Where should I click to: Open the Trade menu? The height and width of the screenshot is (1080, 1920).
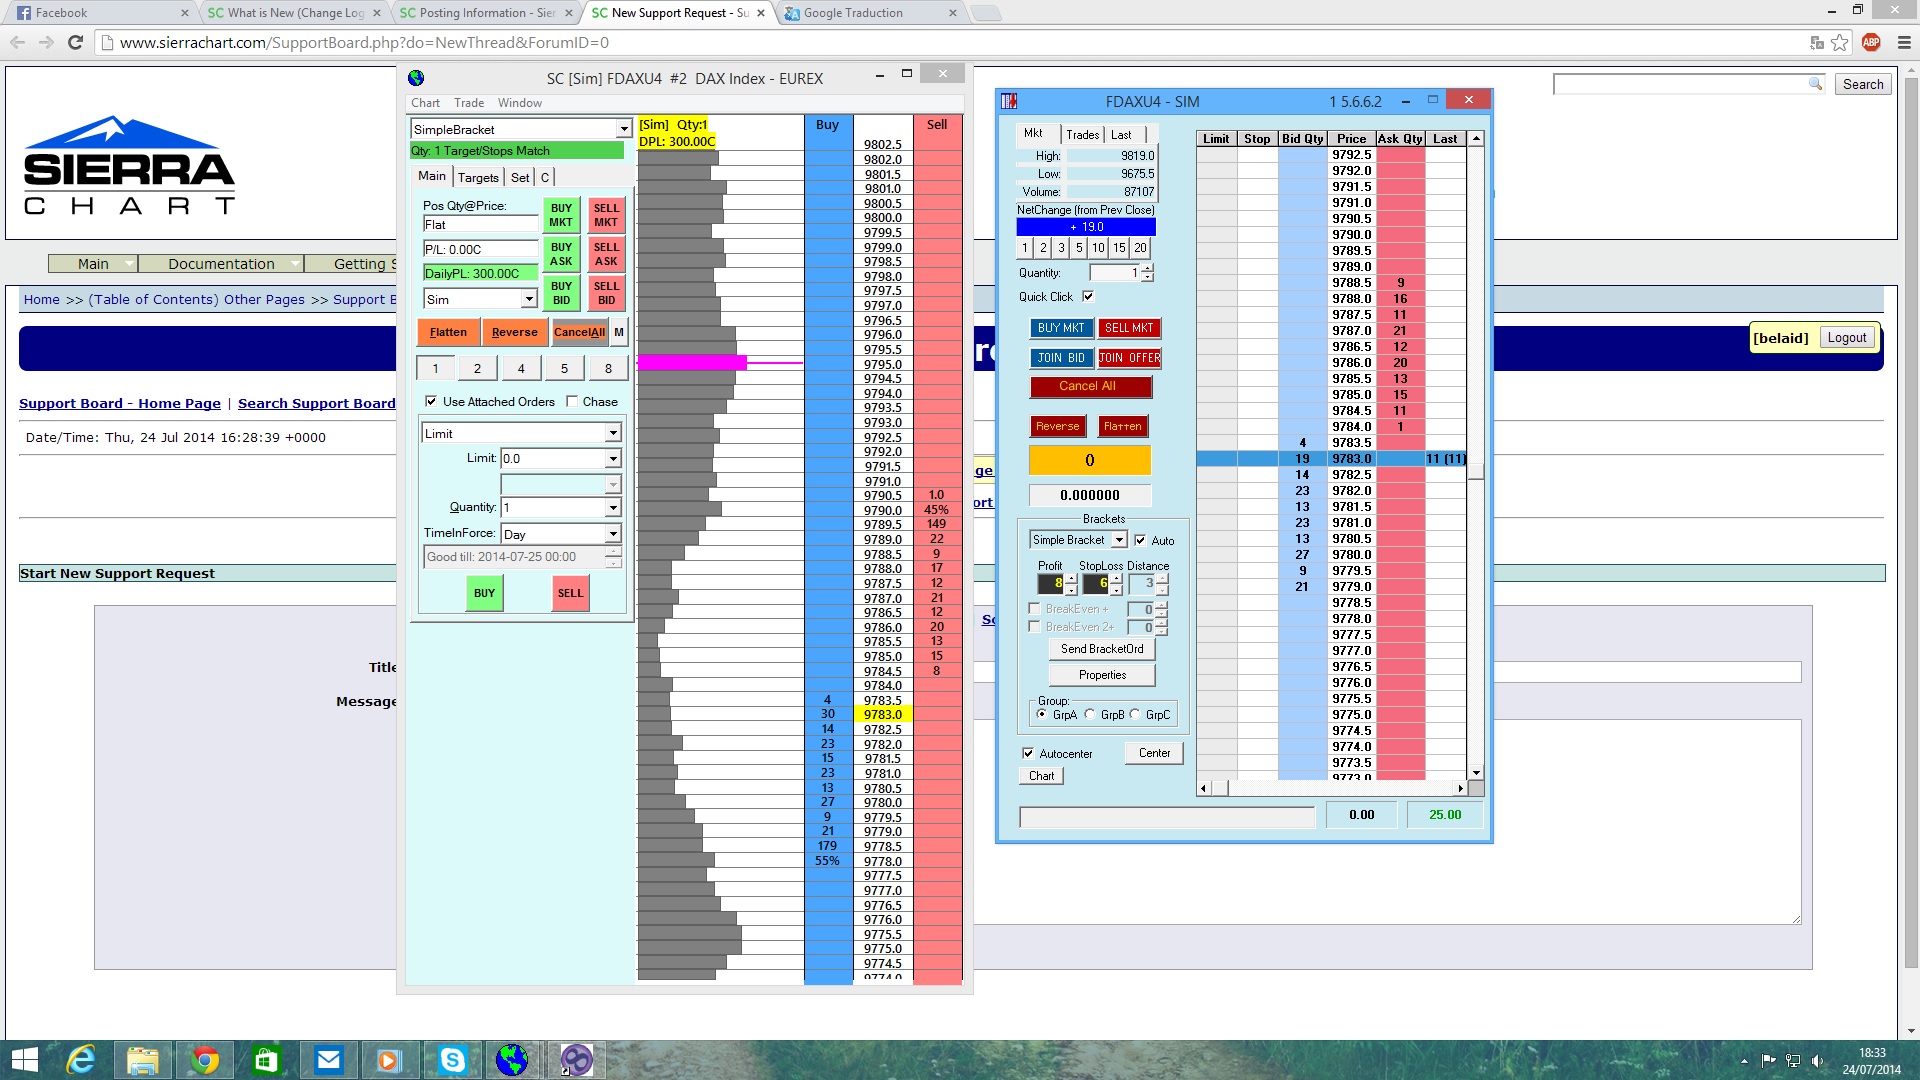(468, 103)
